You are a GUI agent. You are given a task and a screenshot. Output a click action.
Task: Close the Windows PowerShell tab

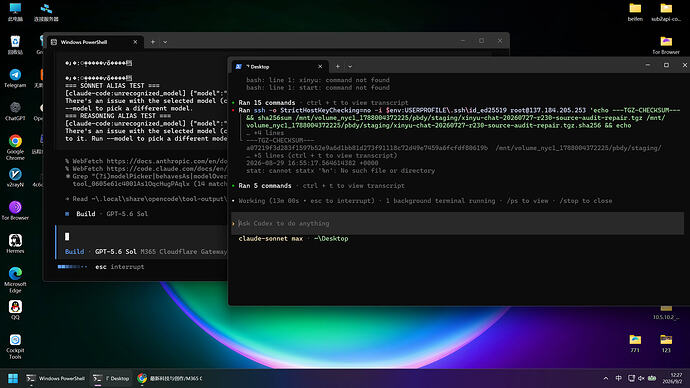(135, 42)
